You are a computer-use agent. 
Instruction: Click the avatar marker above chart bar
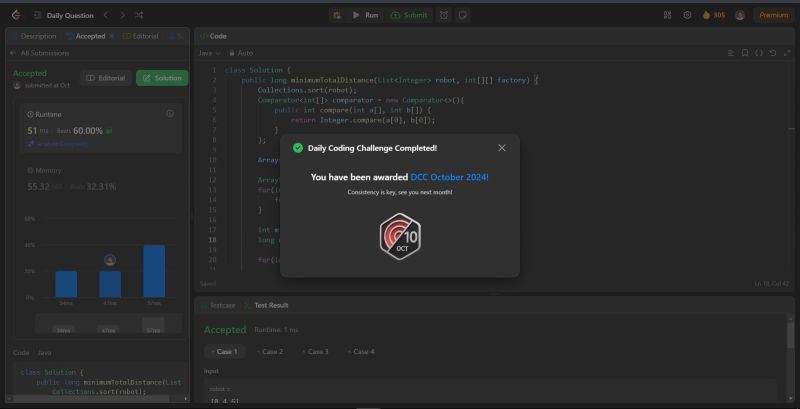[110, 261]
